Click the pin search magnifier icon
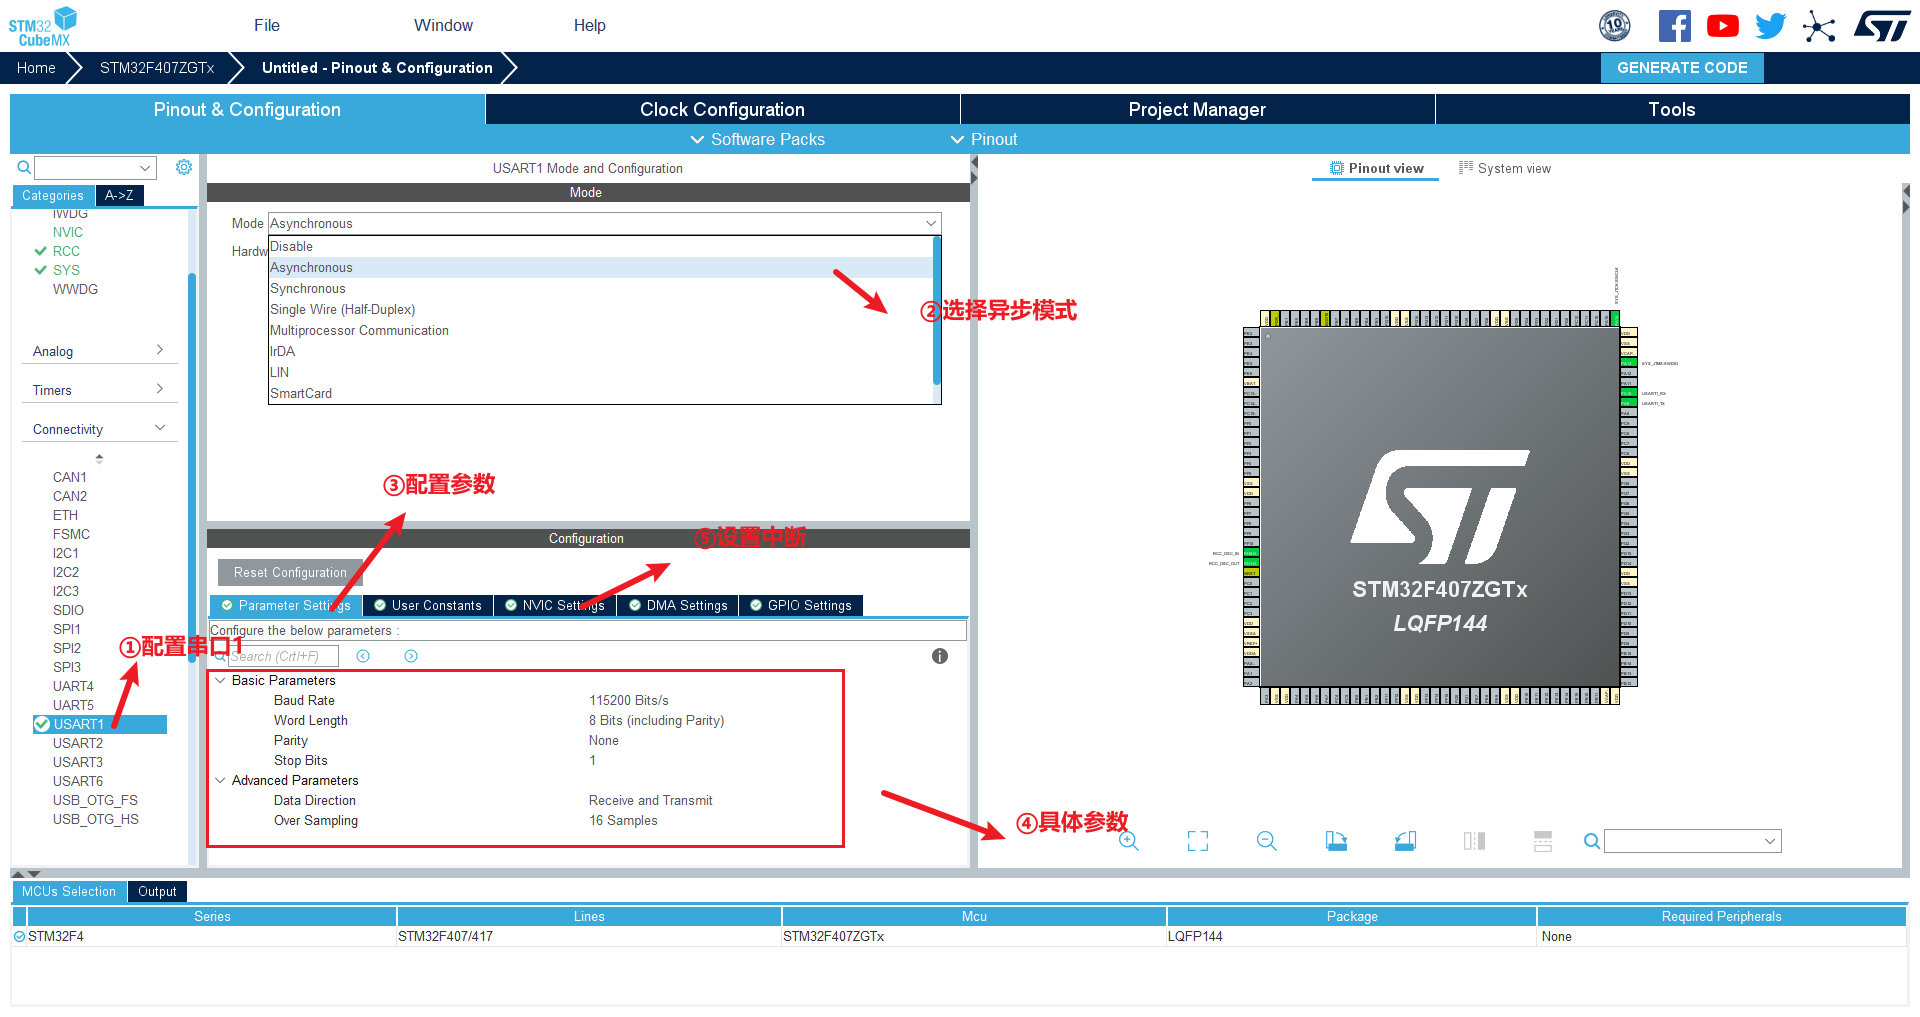 coord(1592,841)
